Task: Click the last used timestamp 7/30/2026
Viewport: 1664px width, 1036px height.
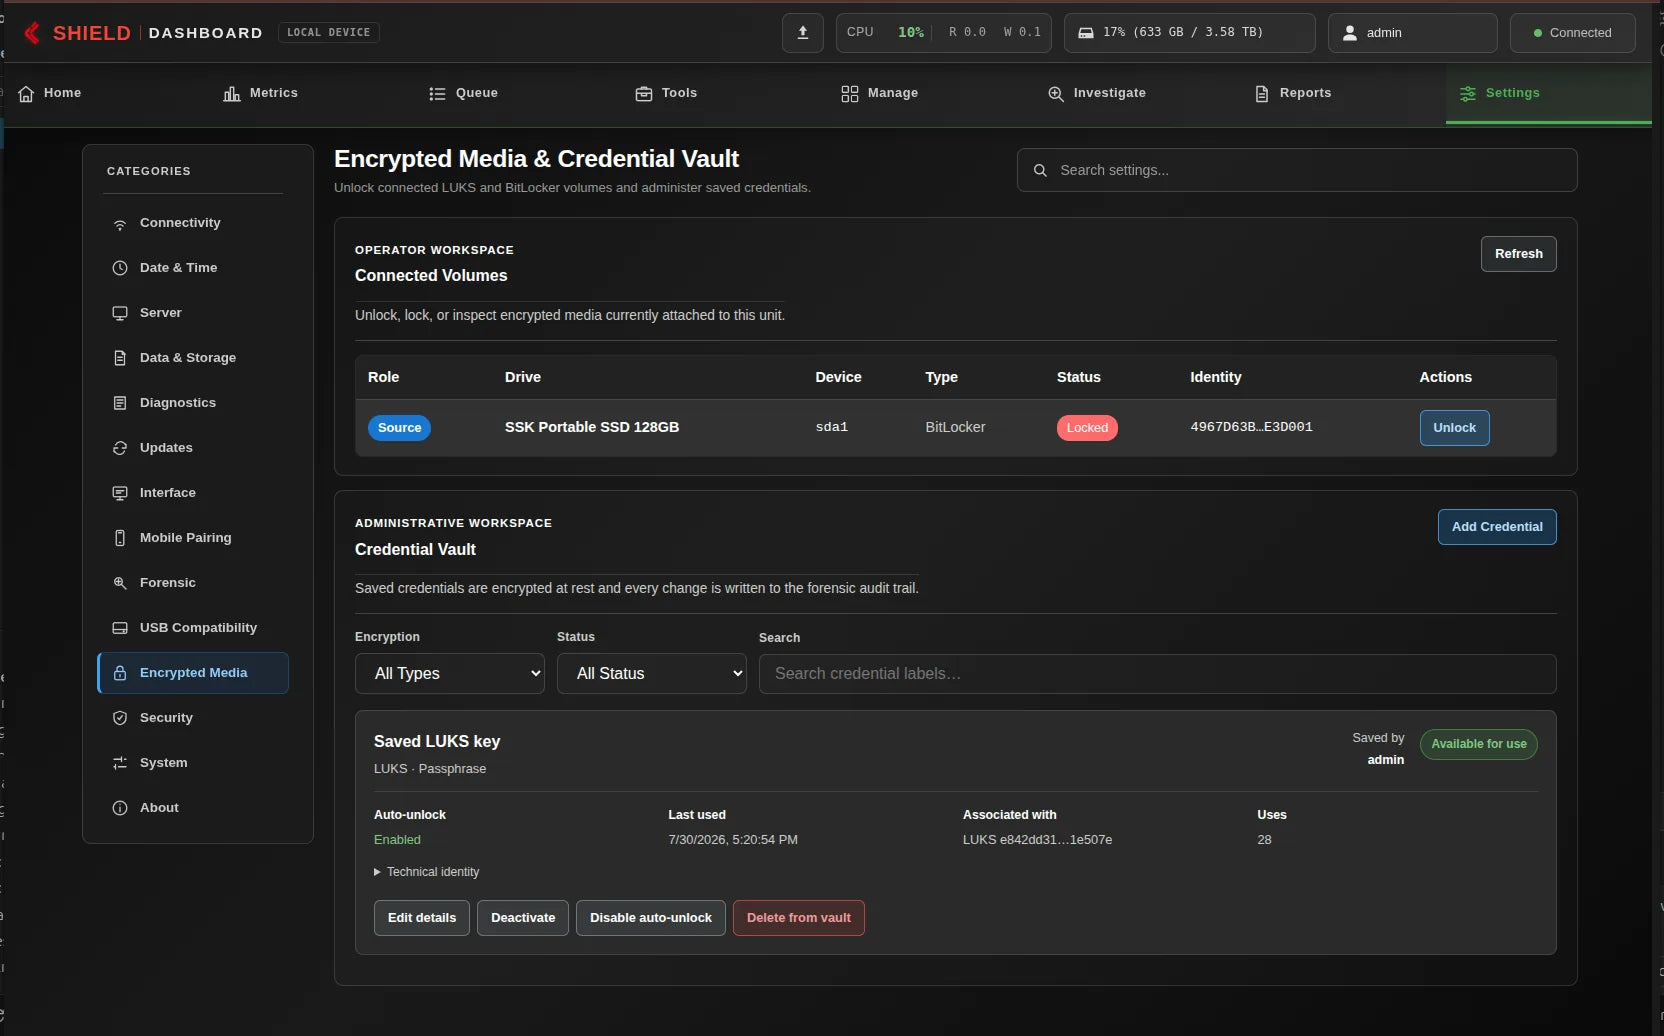Action: pos(733,840)
